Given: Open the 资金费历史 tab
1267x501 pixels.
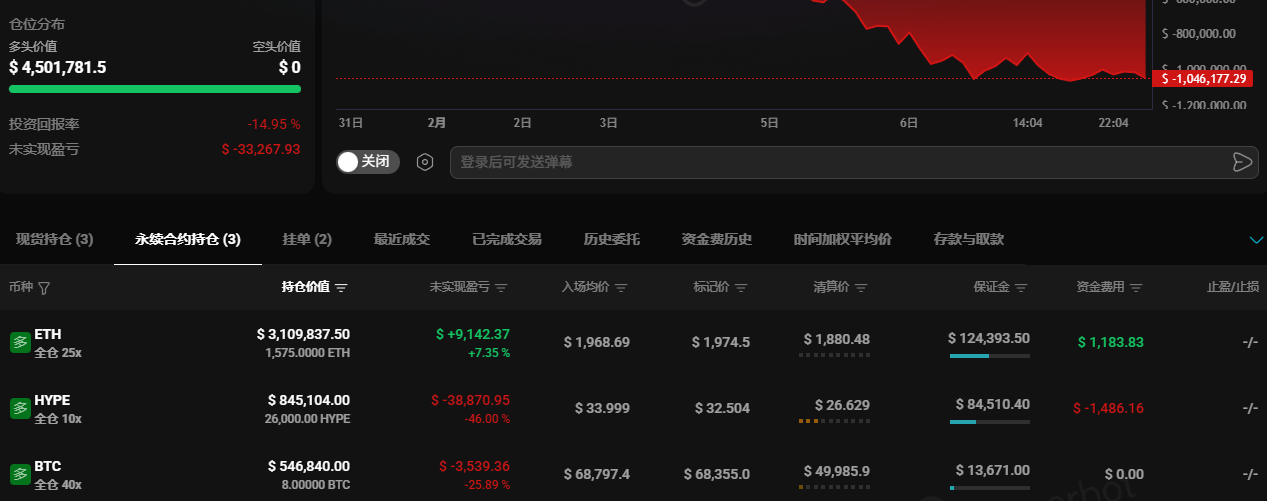Looking at the screenshot, I should 716,240.
